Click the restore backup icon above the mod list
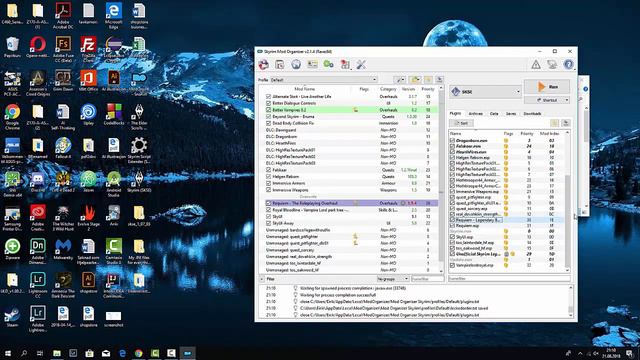Image resolution: width=640 pixels, height=360 pixels. click(428, 80)
